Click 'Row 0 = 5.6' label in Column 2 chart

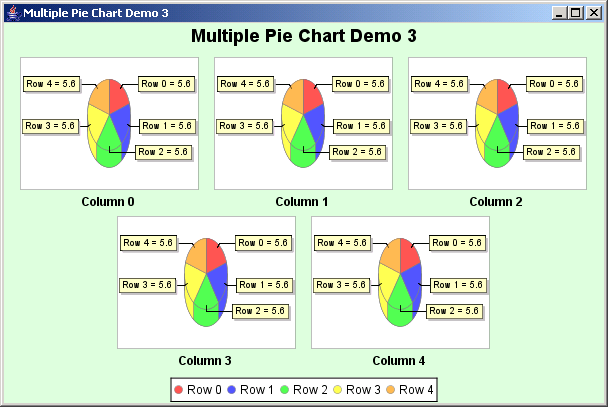tap(554, 84)
